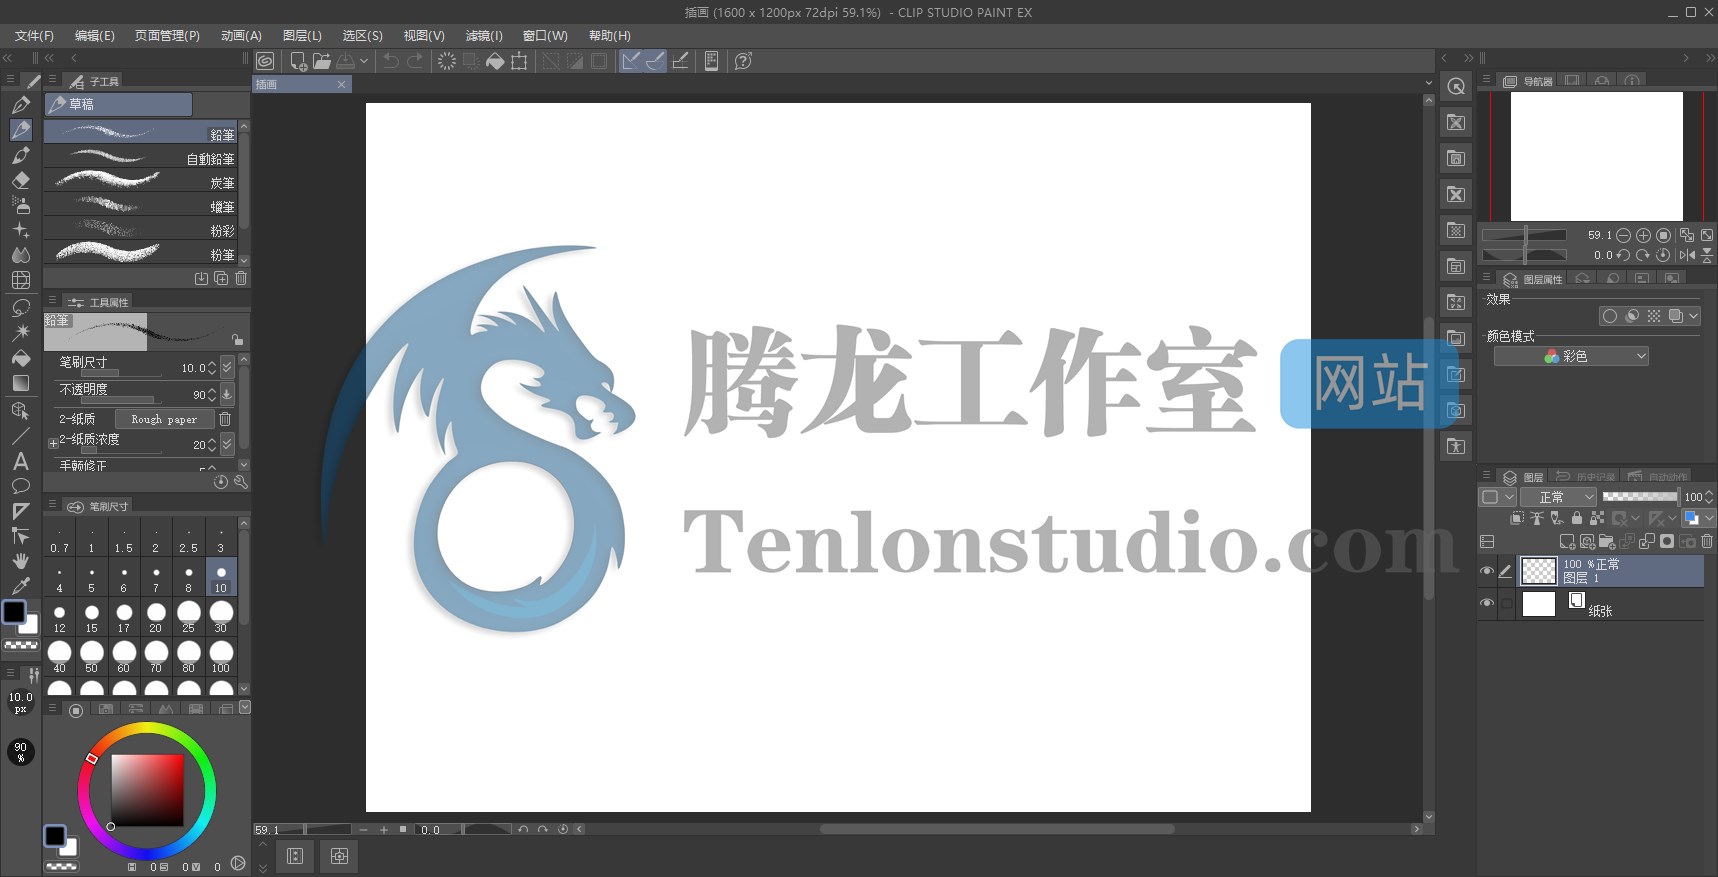
Task: Toggle lock layer icon
Action: pos(1577,518)
